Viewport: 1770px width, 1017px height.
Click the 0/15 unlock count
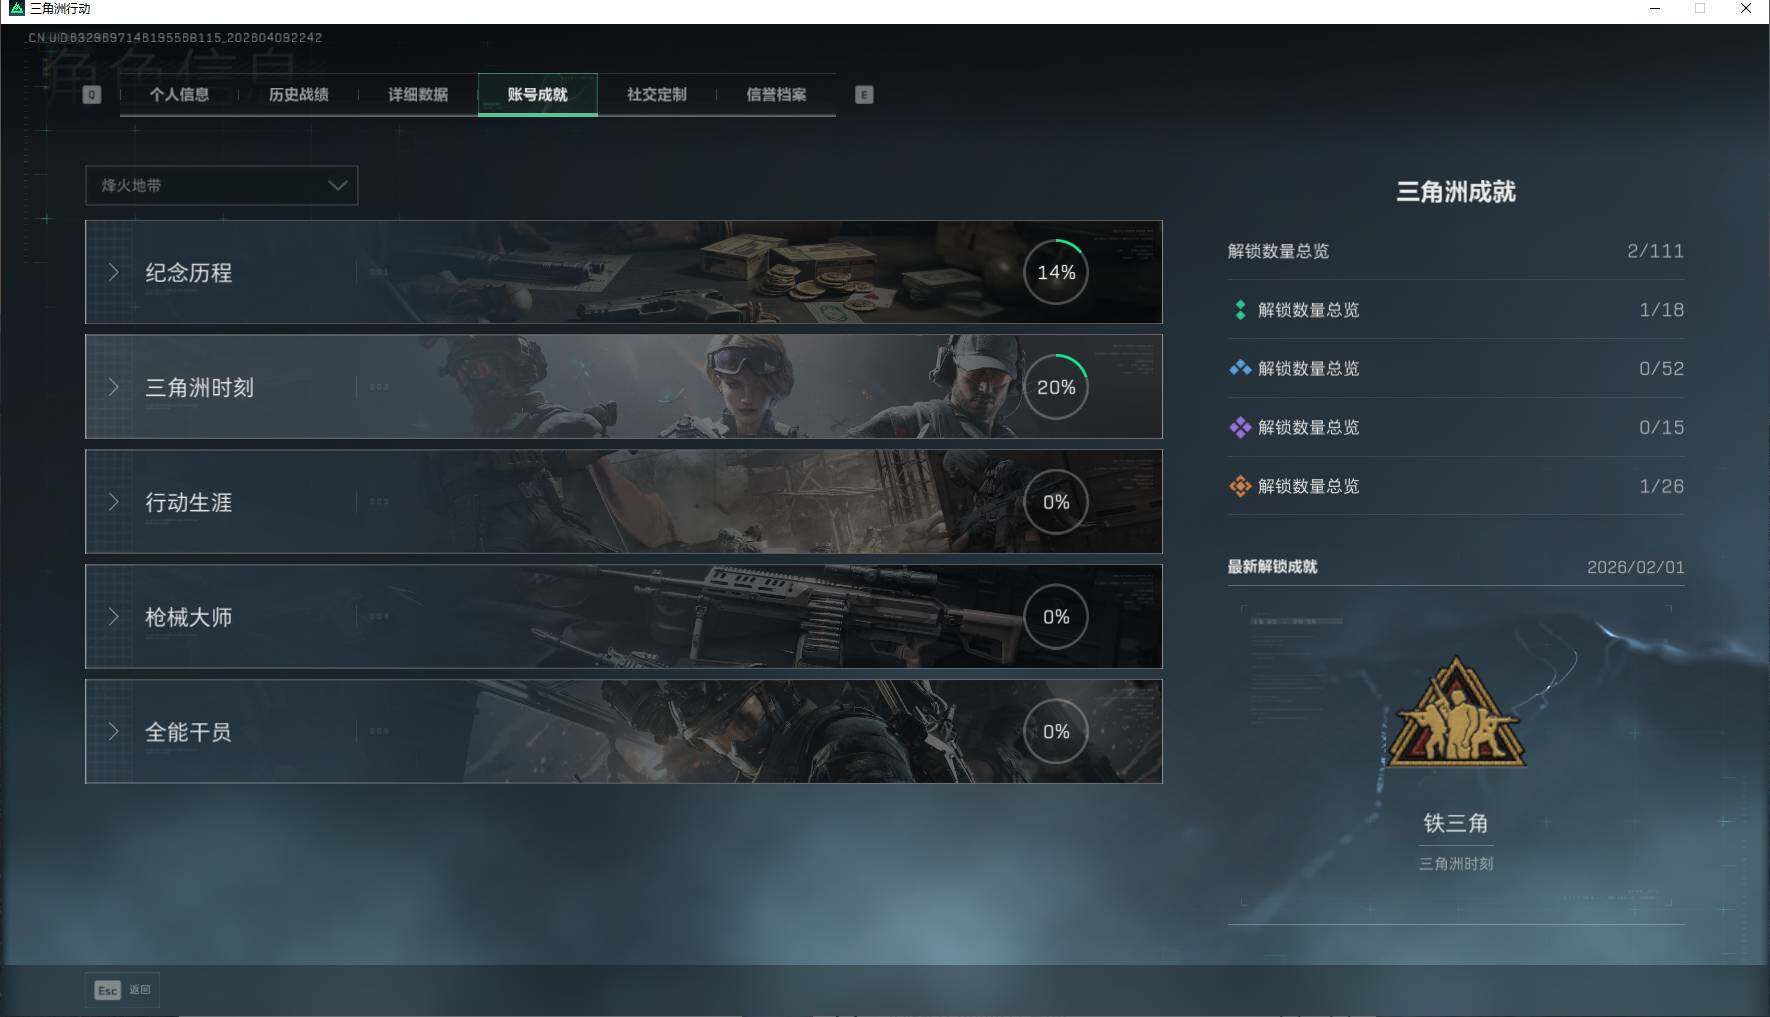[x=1661, y=428]
